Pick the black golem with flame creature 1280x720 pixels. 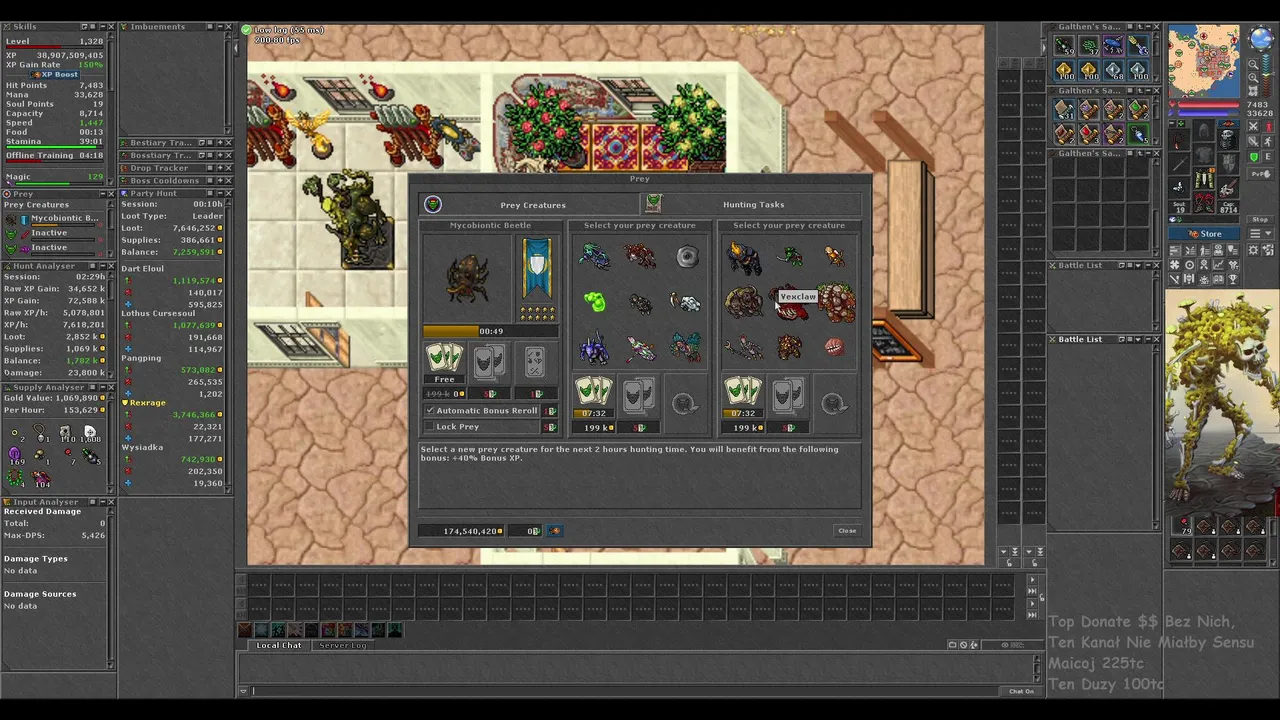click(x=742, y=258)
